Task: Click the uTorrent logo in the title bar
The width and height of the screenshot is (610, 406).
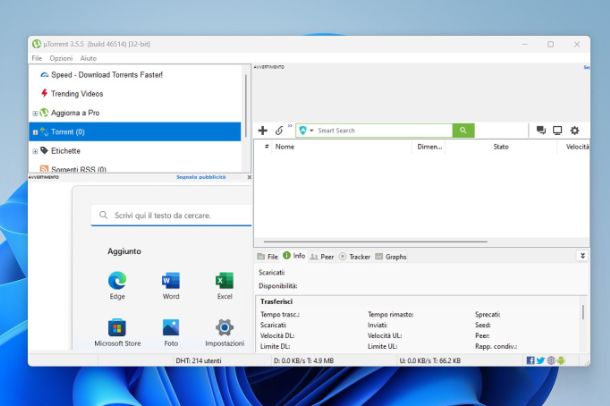Action: pos(37,44)
